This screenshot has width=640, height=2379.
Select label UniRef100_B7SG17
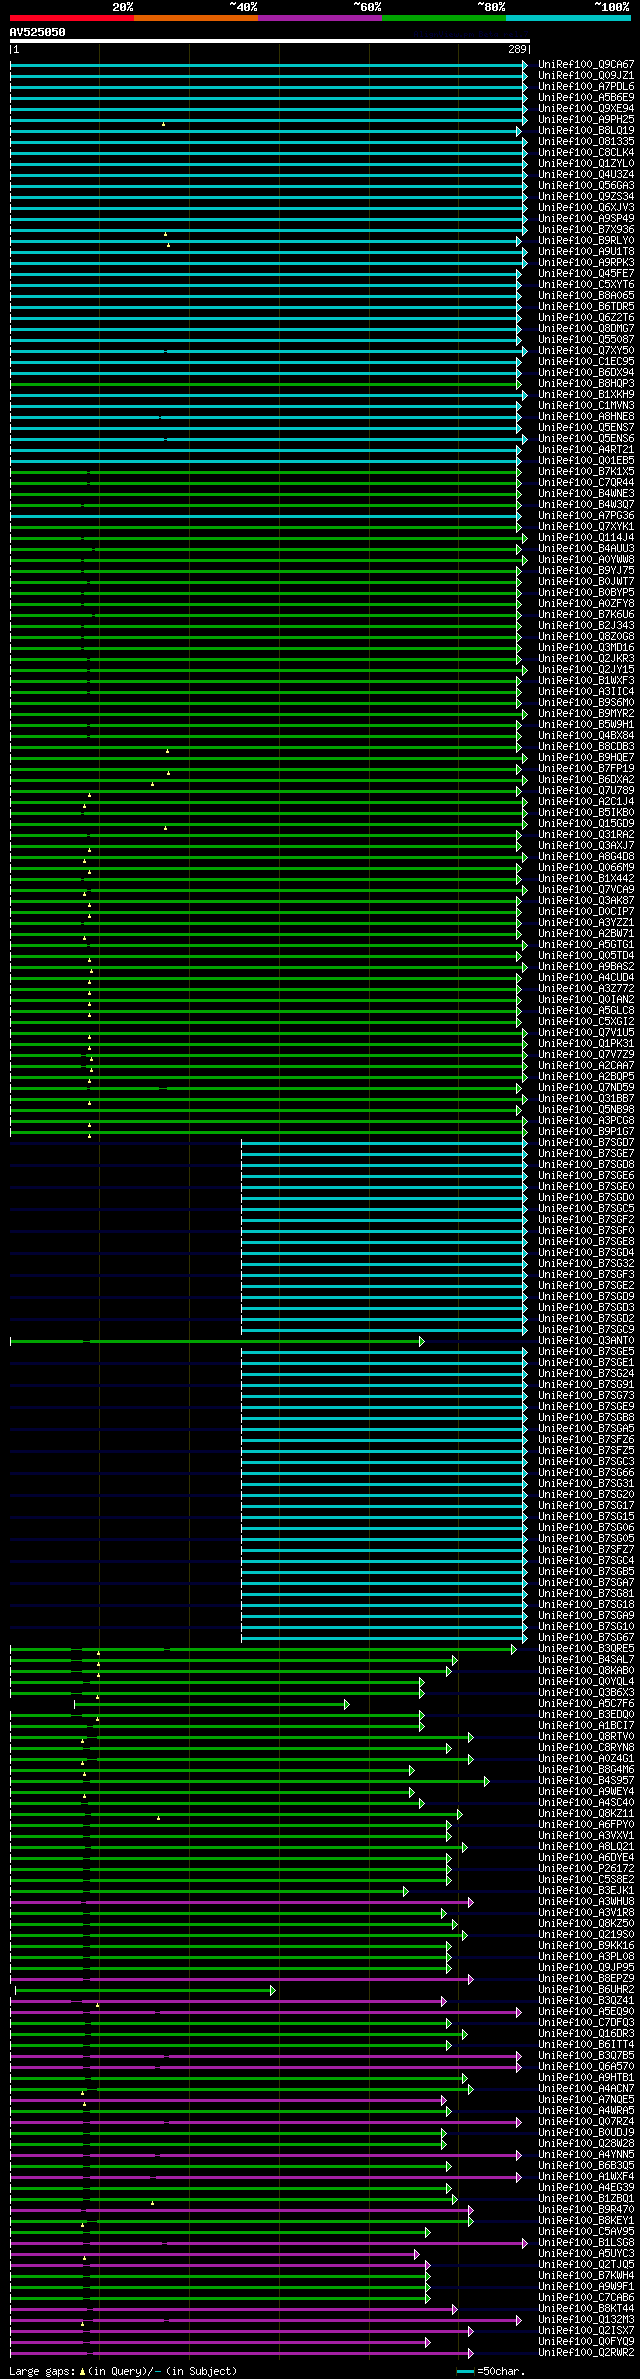pyautogui.click(x=586, y=1506)
